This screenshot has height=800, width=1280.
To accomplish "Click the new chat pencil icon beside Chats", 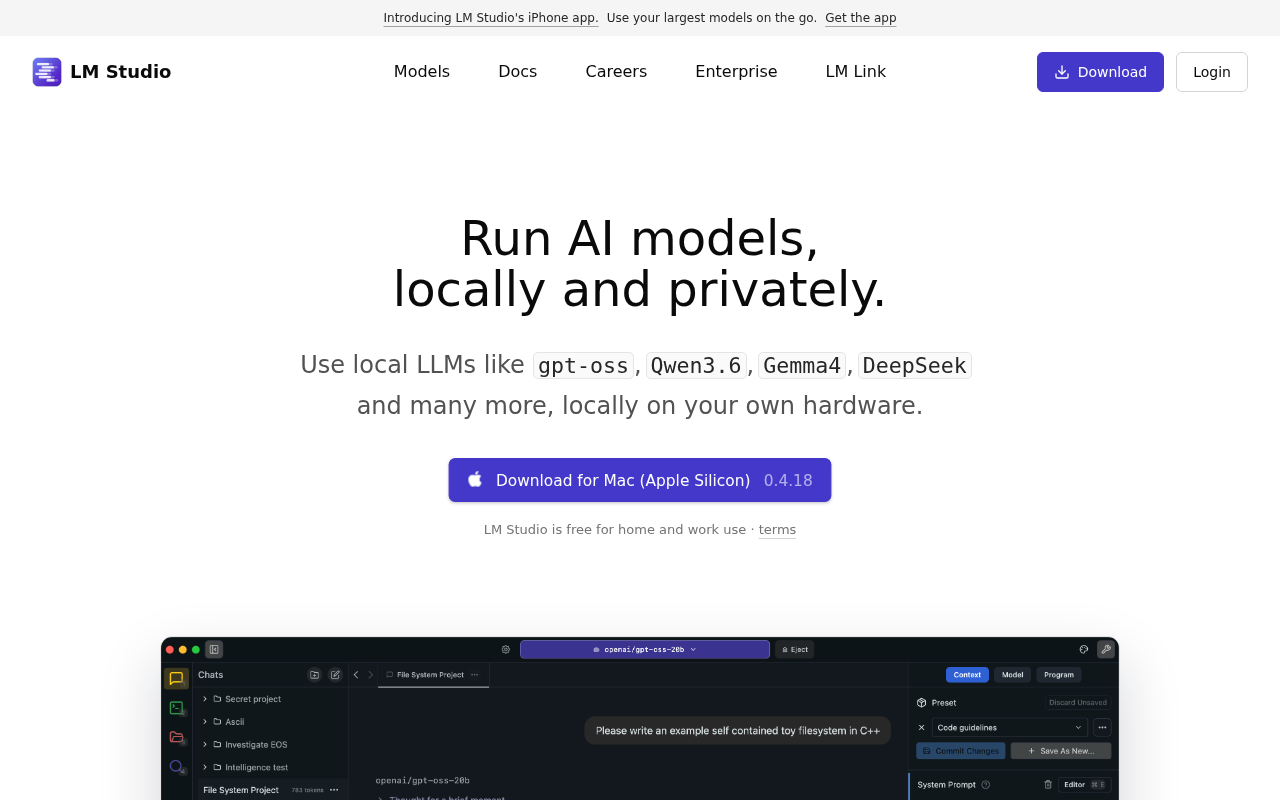I will (335, 675).
